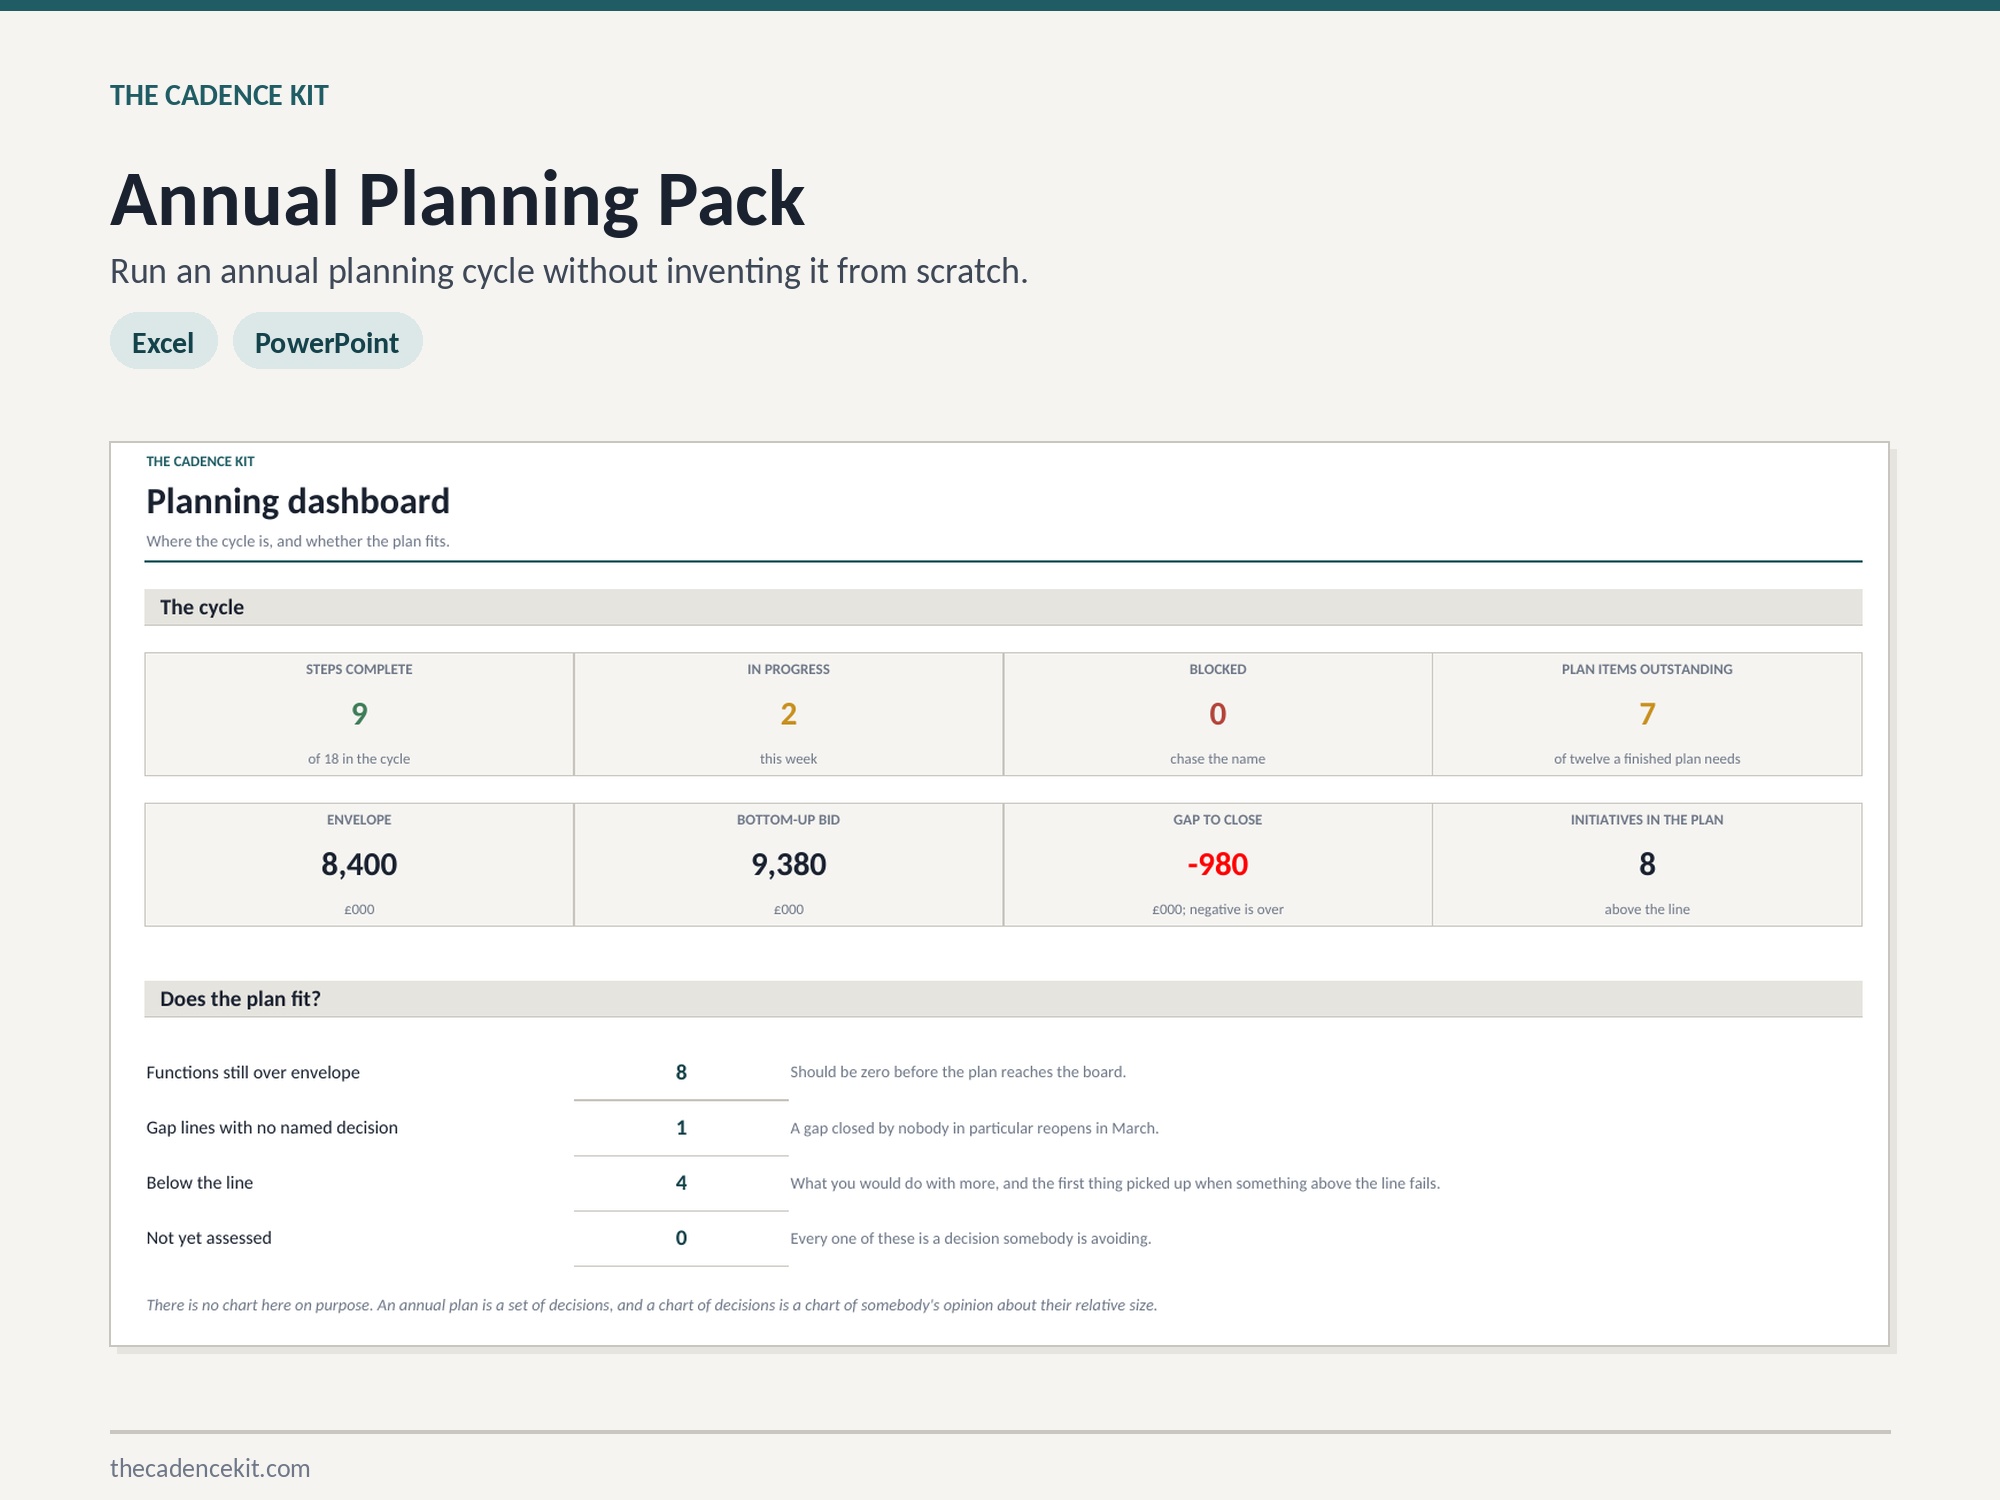Click the Bottom-up Bid value 9,380
The width and height of the screenshot is (2000, 1500).
point(788,864)
